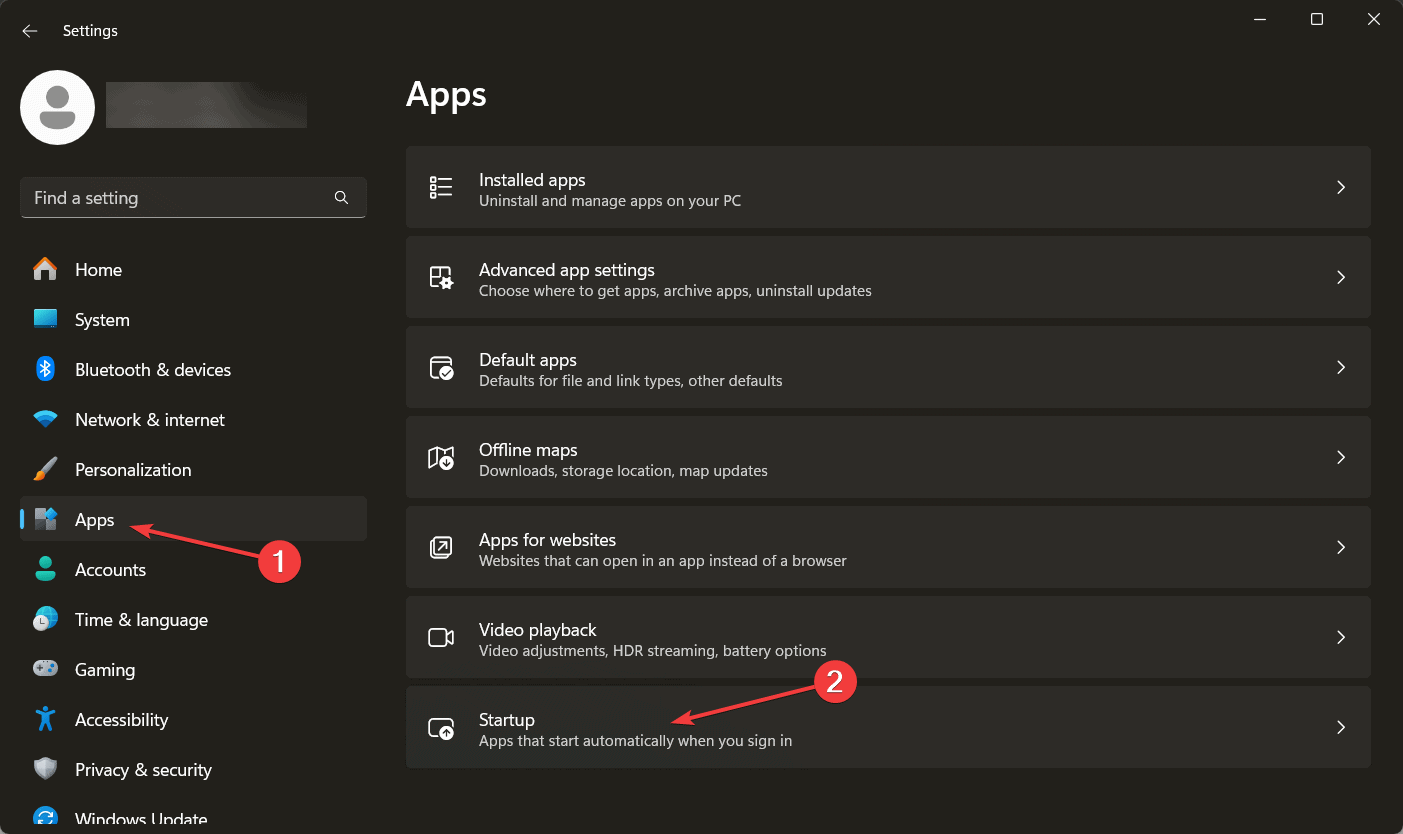Open Accounts settings
This screenshot has height=834, width=1403.
coord(193,570)
